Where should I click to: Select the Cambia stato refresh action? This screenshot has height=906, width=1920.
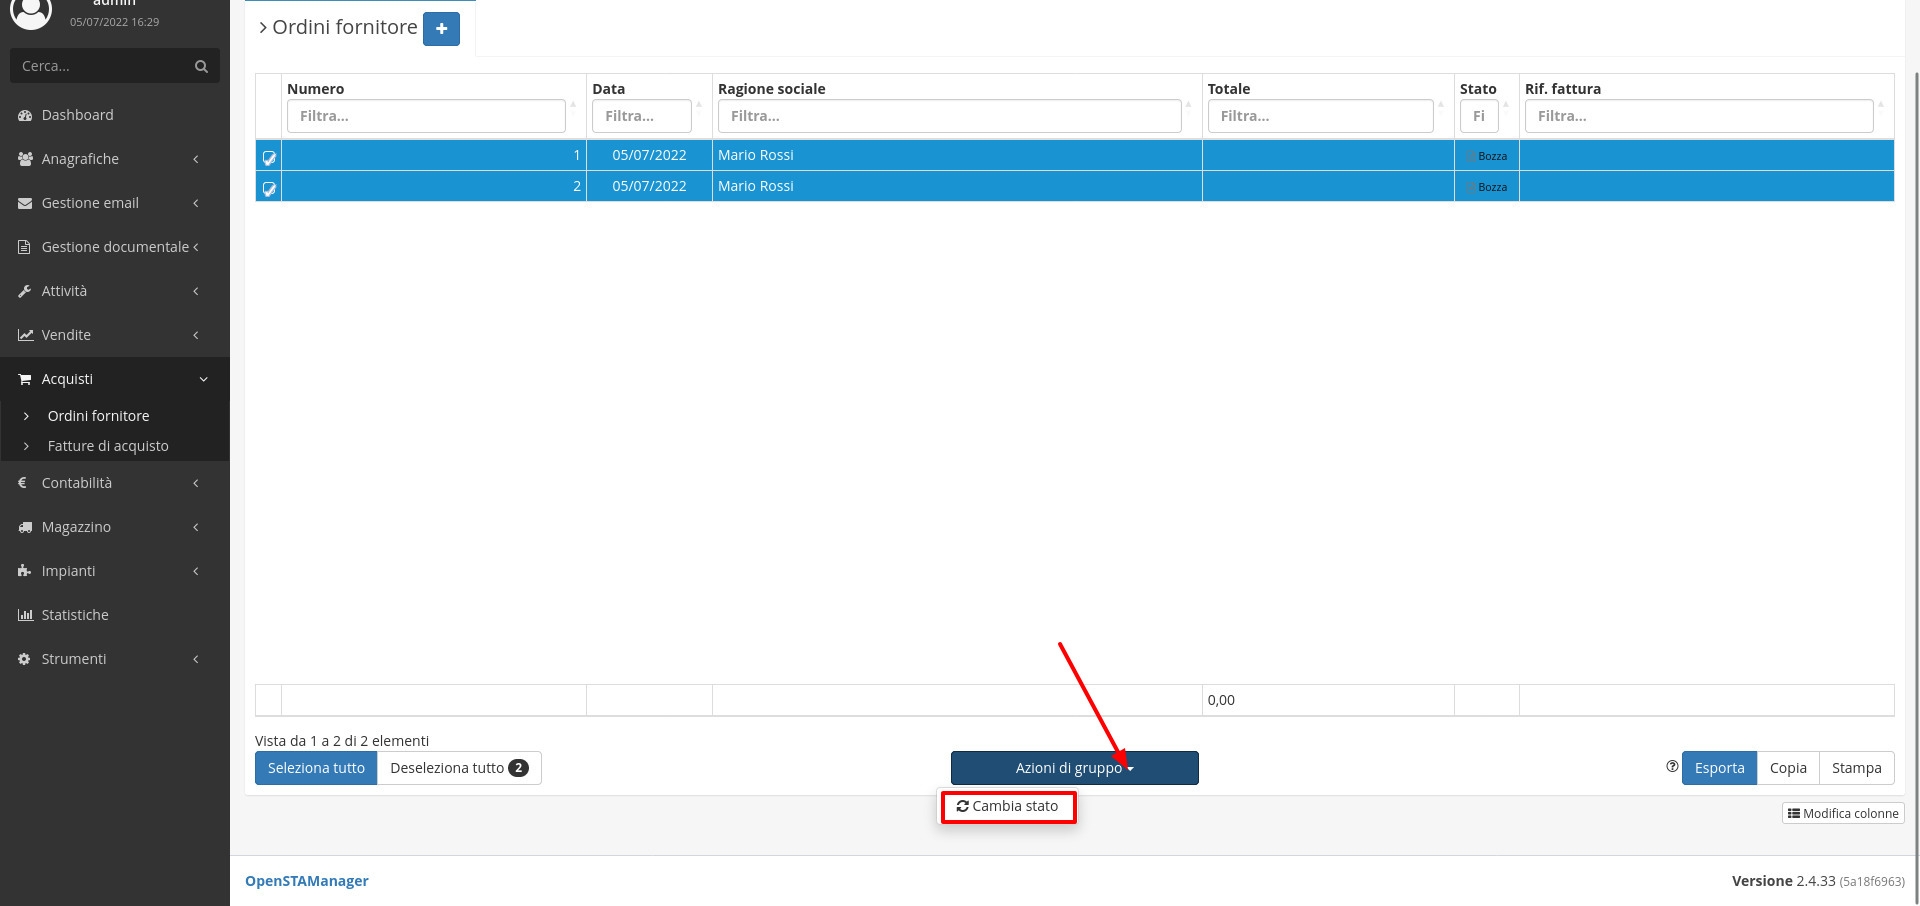pyautogui.click(x=1007, y=806)
